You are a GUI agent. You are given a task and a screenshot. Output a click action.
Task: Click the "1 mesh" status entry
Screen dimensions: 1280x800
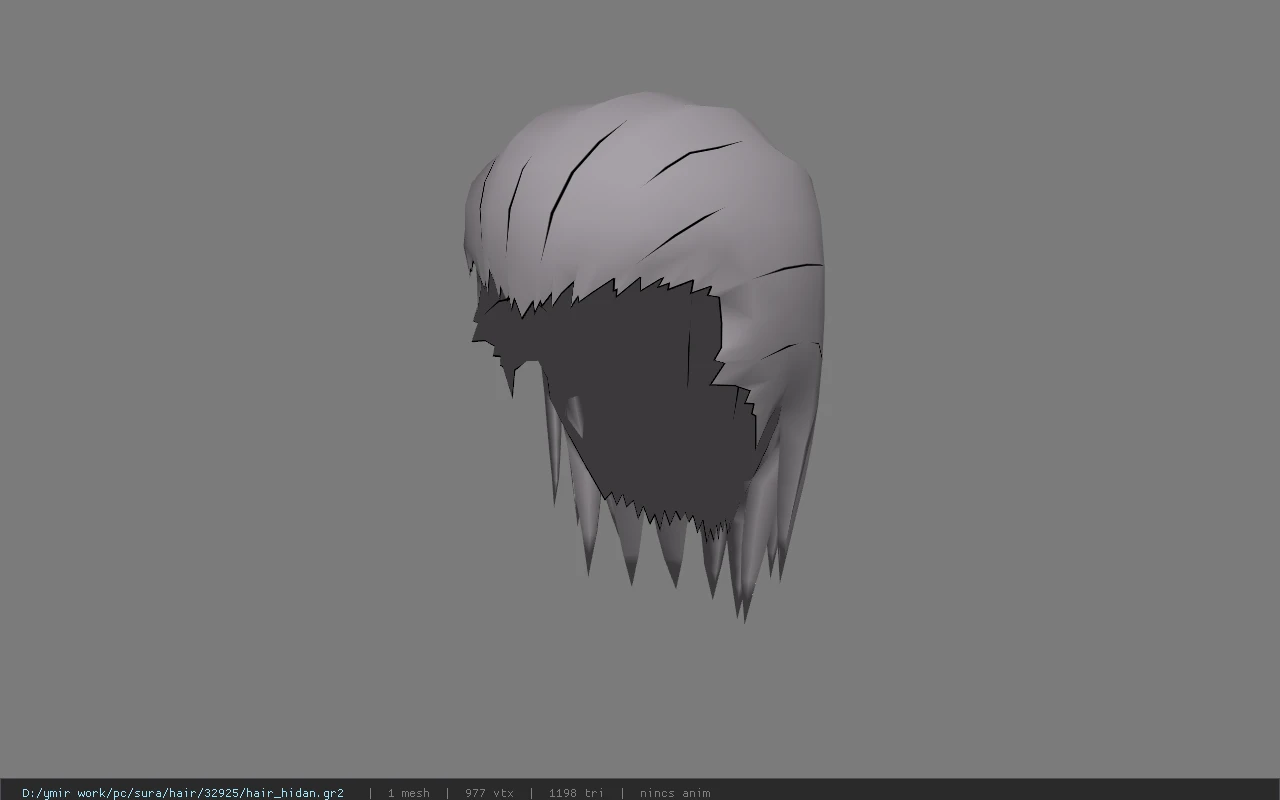coord(409,793)
